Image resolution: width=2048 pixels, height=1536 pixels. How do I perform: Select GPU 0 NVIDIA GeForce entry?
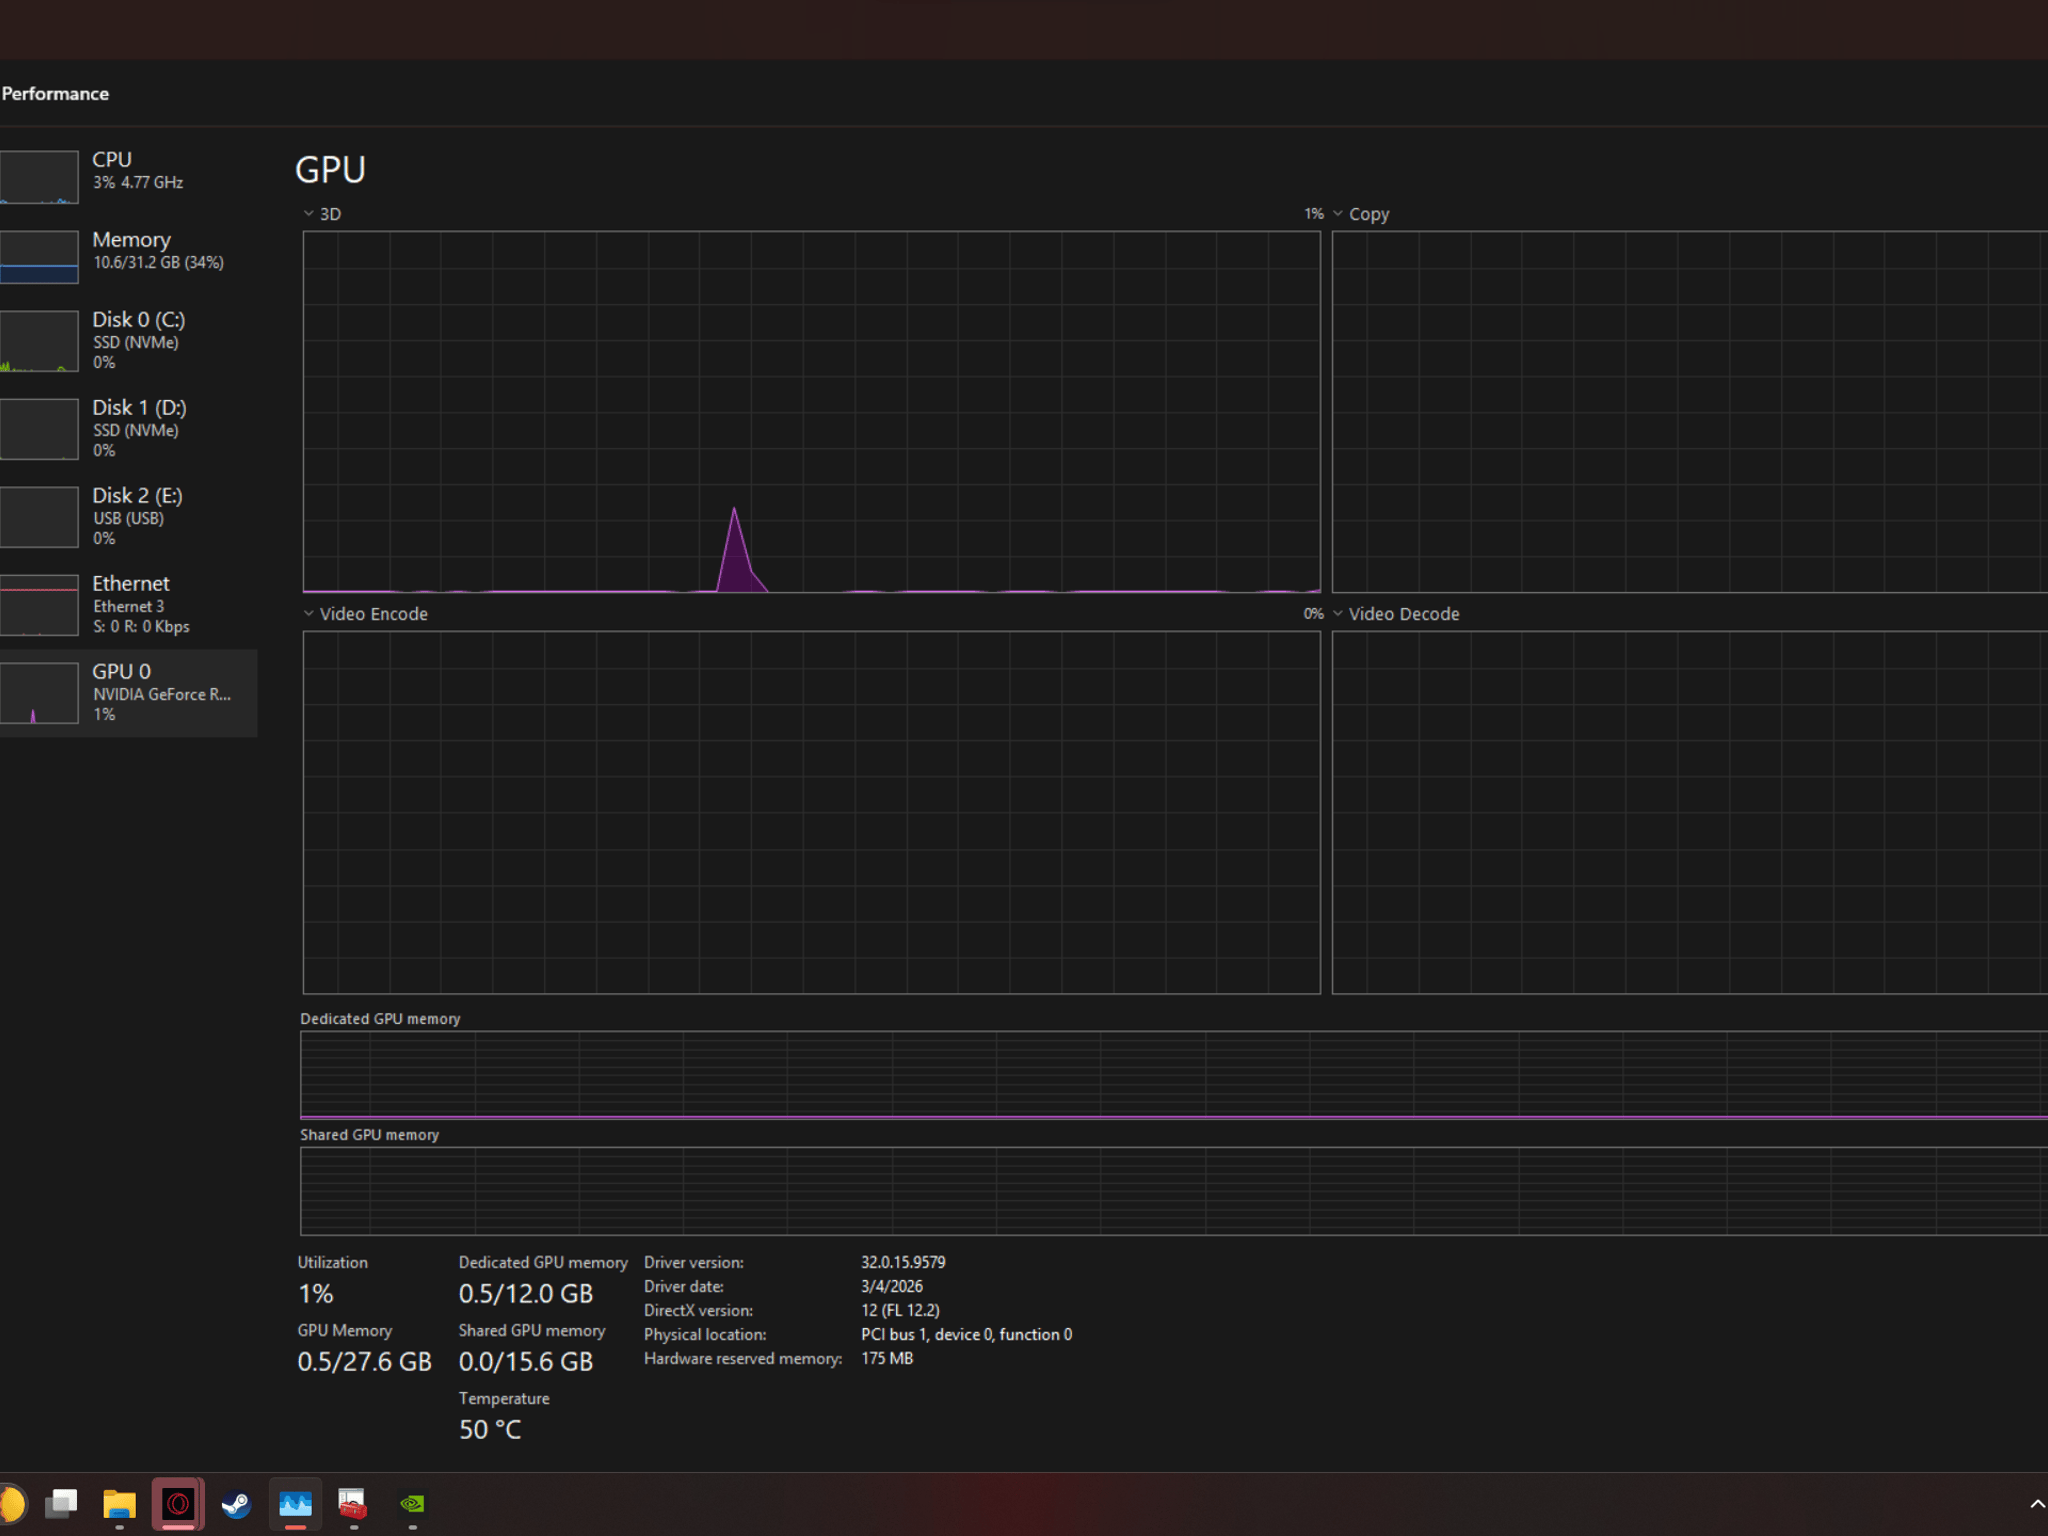pyautogui.click(x=128, y=692)
